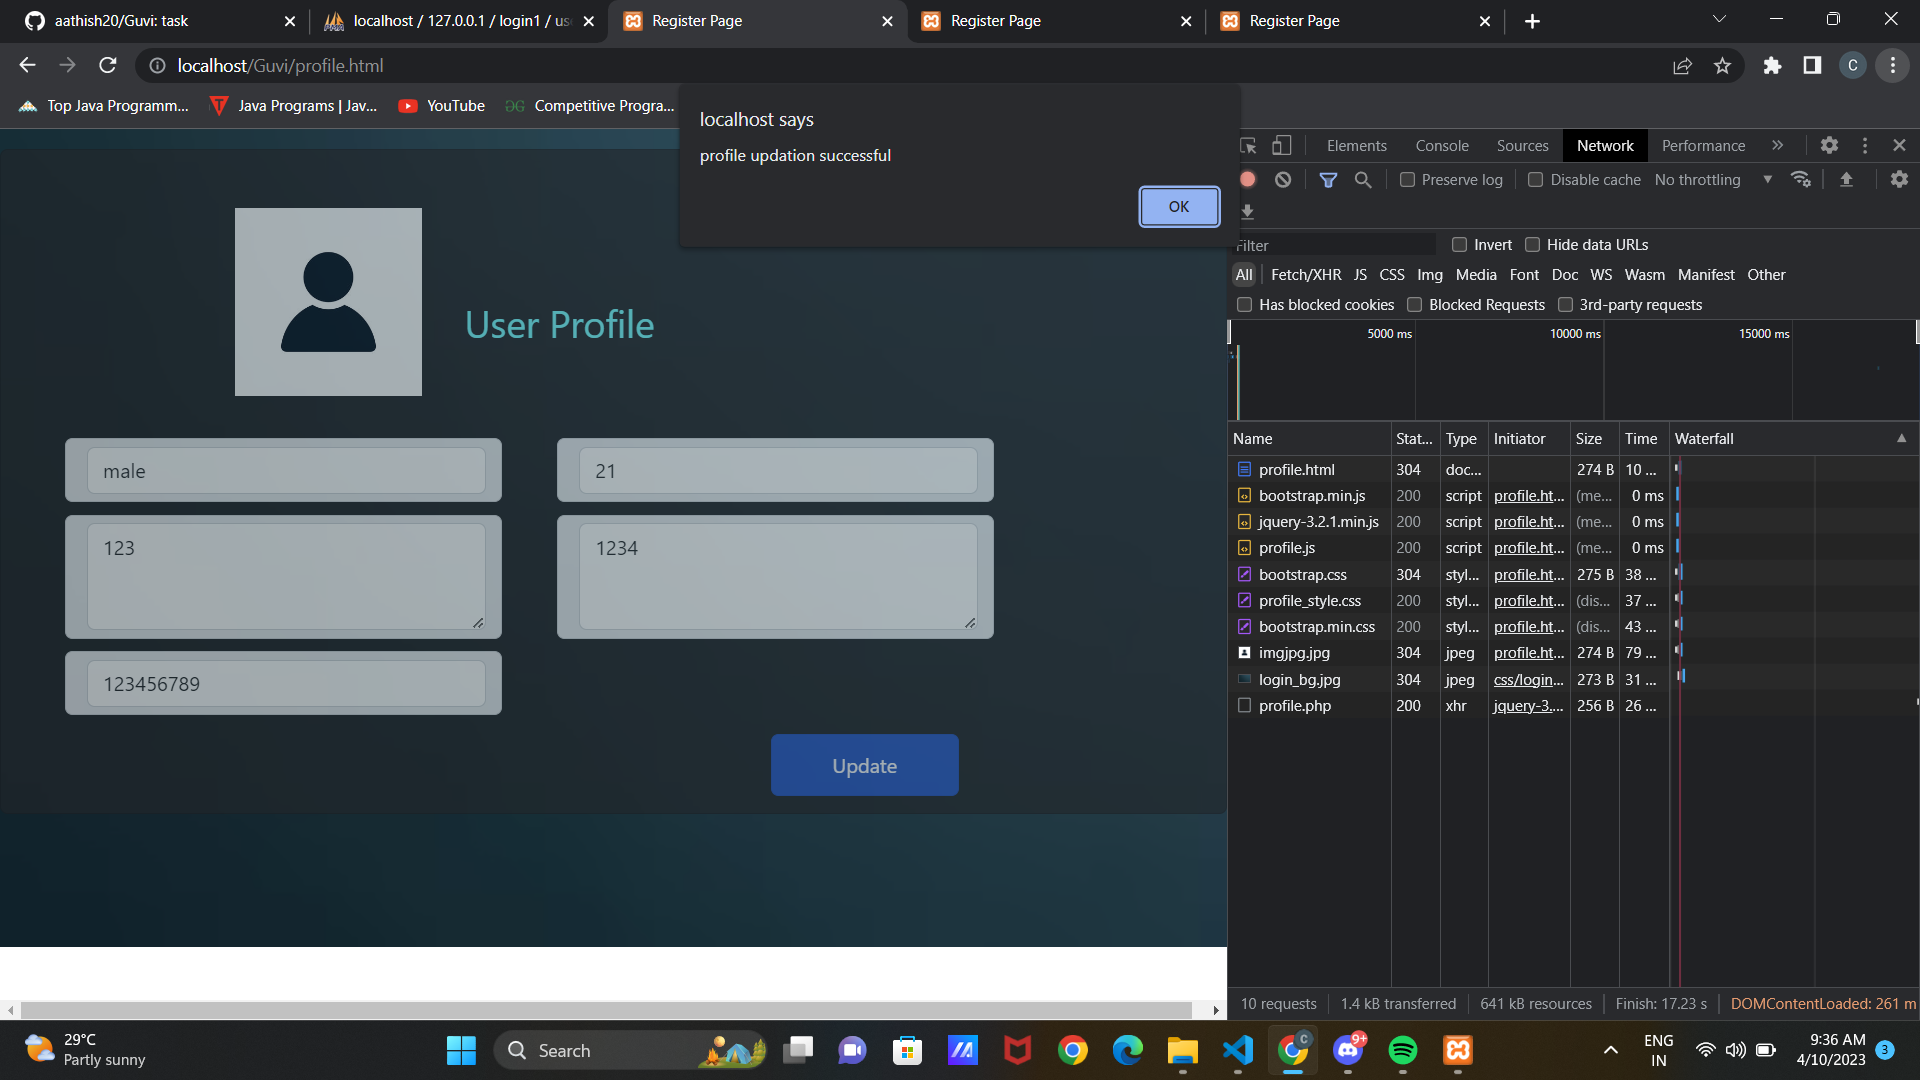Viewport: 1920px width, 1080px height.
Task: Expand hidden DevTools panels via the chevron
Action: [x=1778, y=145]
